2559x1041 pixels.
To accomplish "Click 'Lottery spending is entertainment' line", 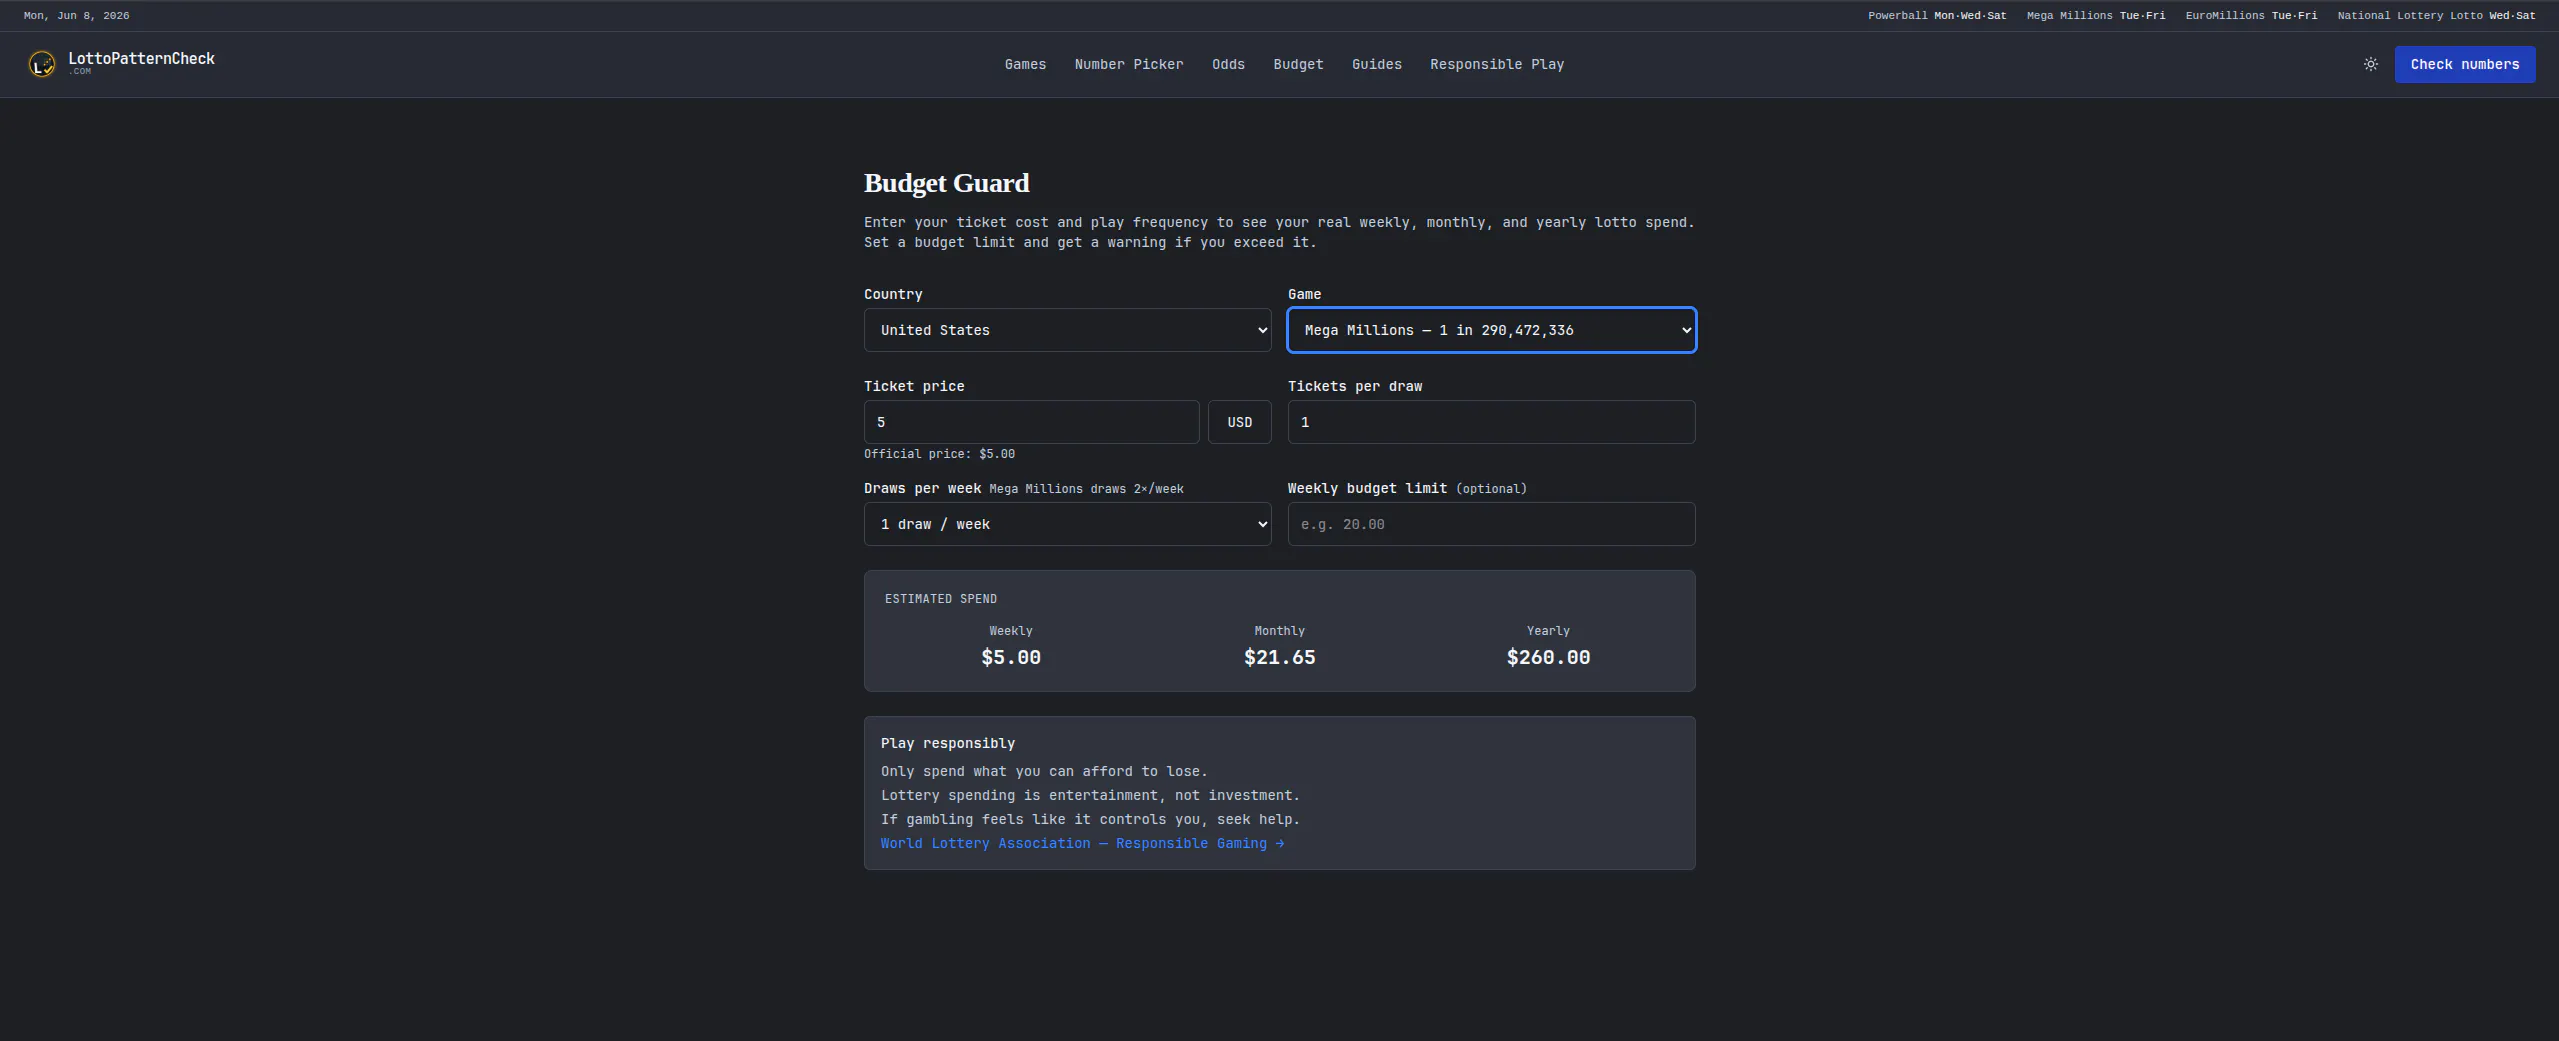I will click(x=1090, y=795).
